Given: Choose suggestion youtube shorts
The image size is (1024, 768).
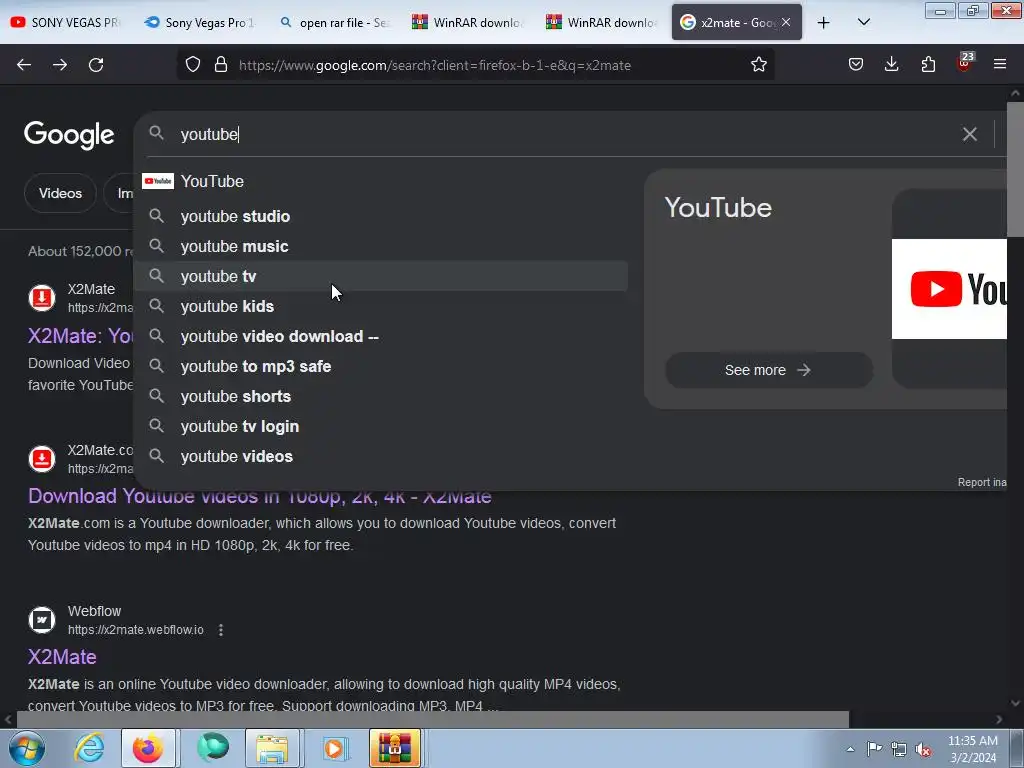Looking at the screenshot, I should pyautogui.click(x=381, y=396).
